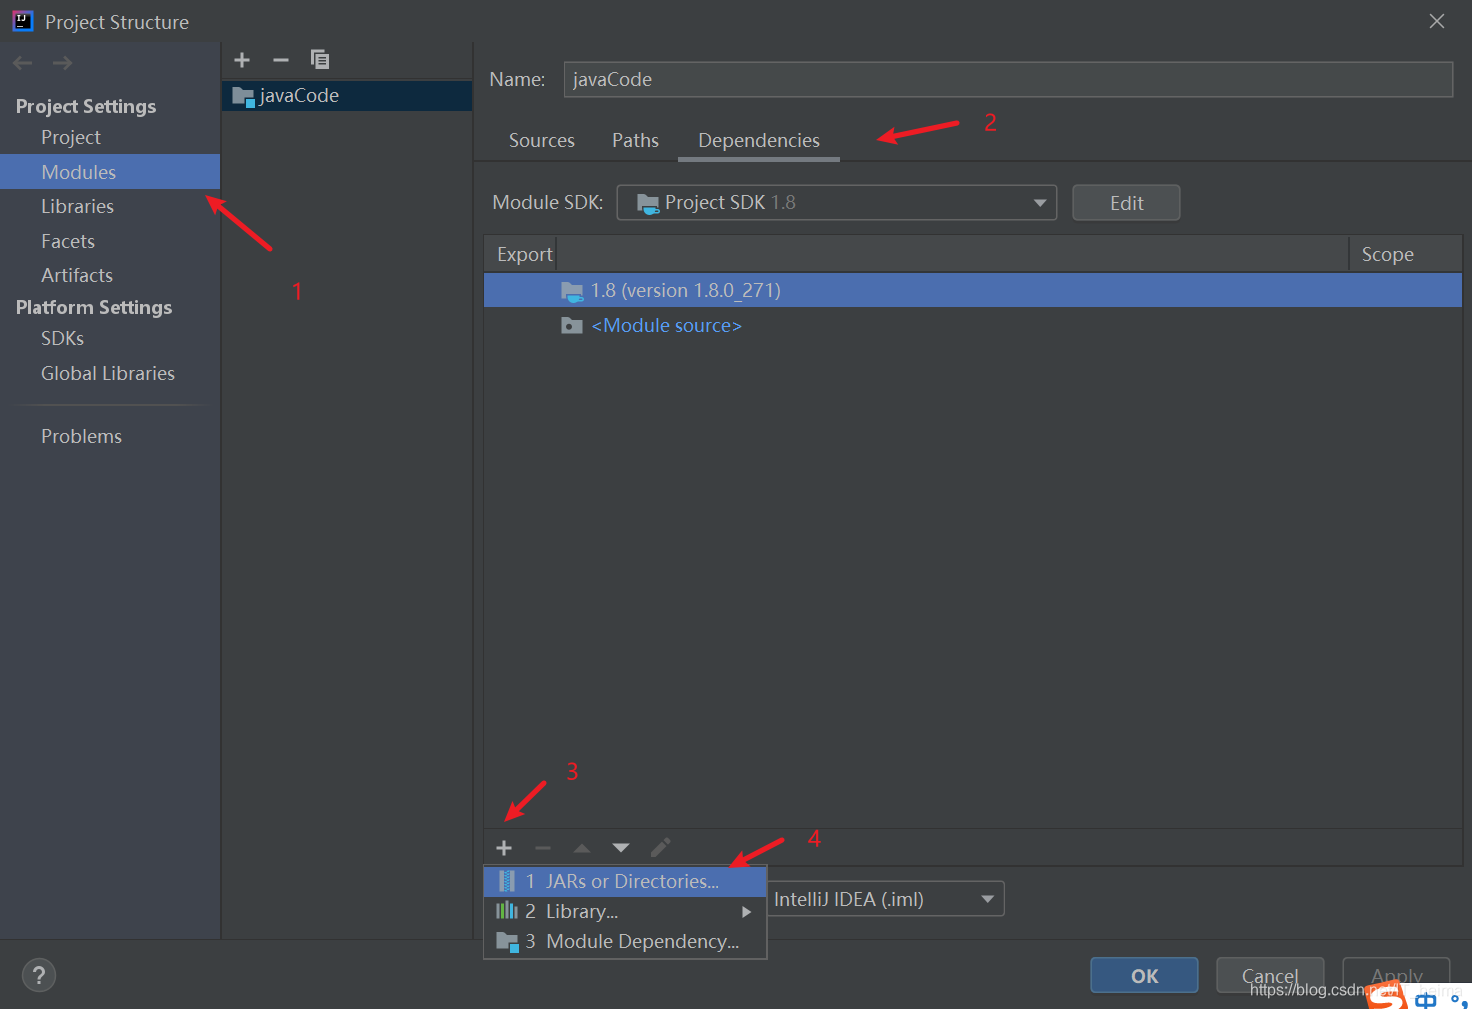Click the Edit SDK button
The image size is (1472, 1009).
point(1126,203)
